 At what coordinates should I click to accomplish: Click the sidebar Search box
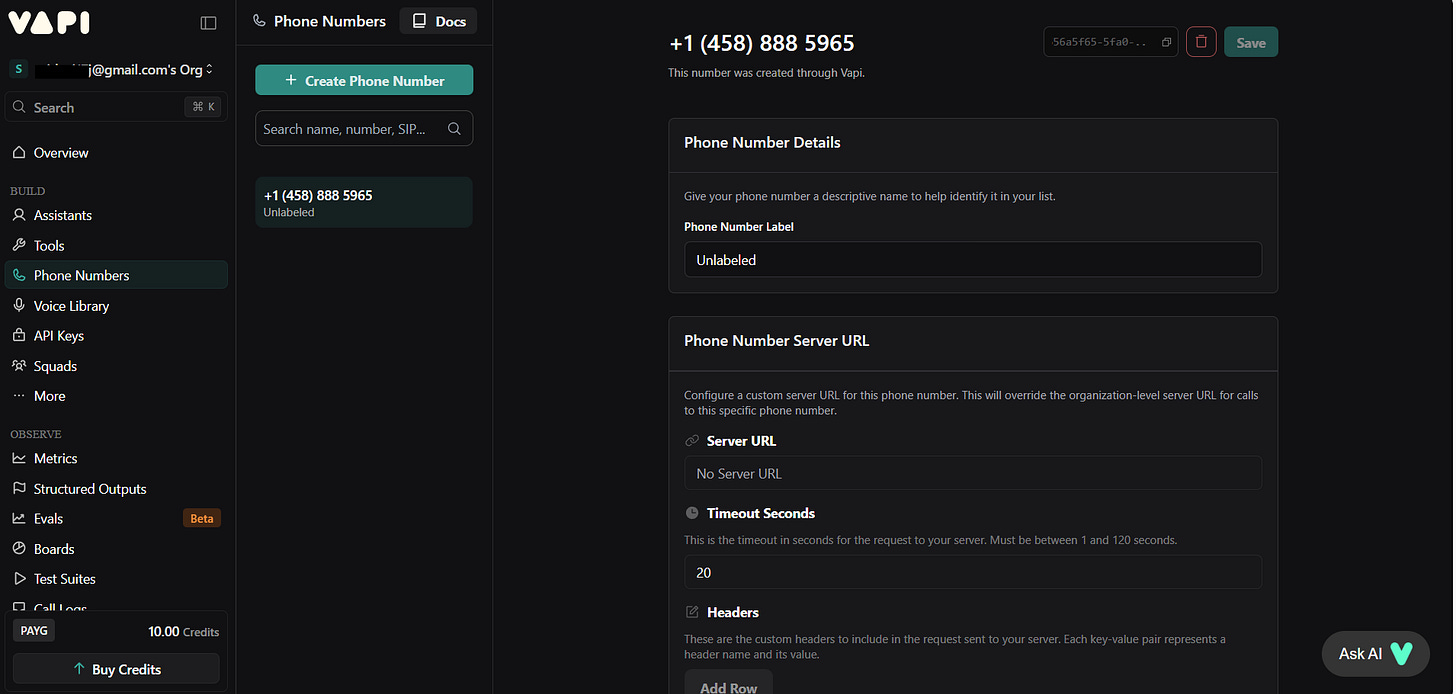tap(117, 107)
